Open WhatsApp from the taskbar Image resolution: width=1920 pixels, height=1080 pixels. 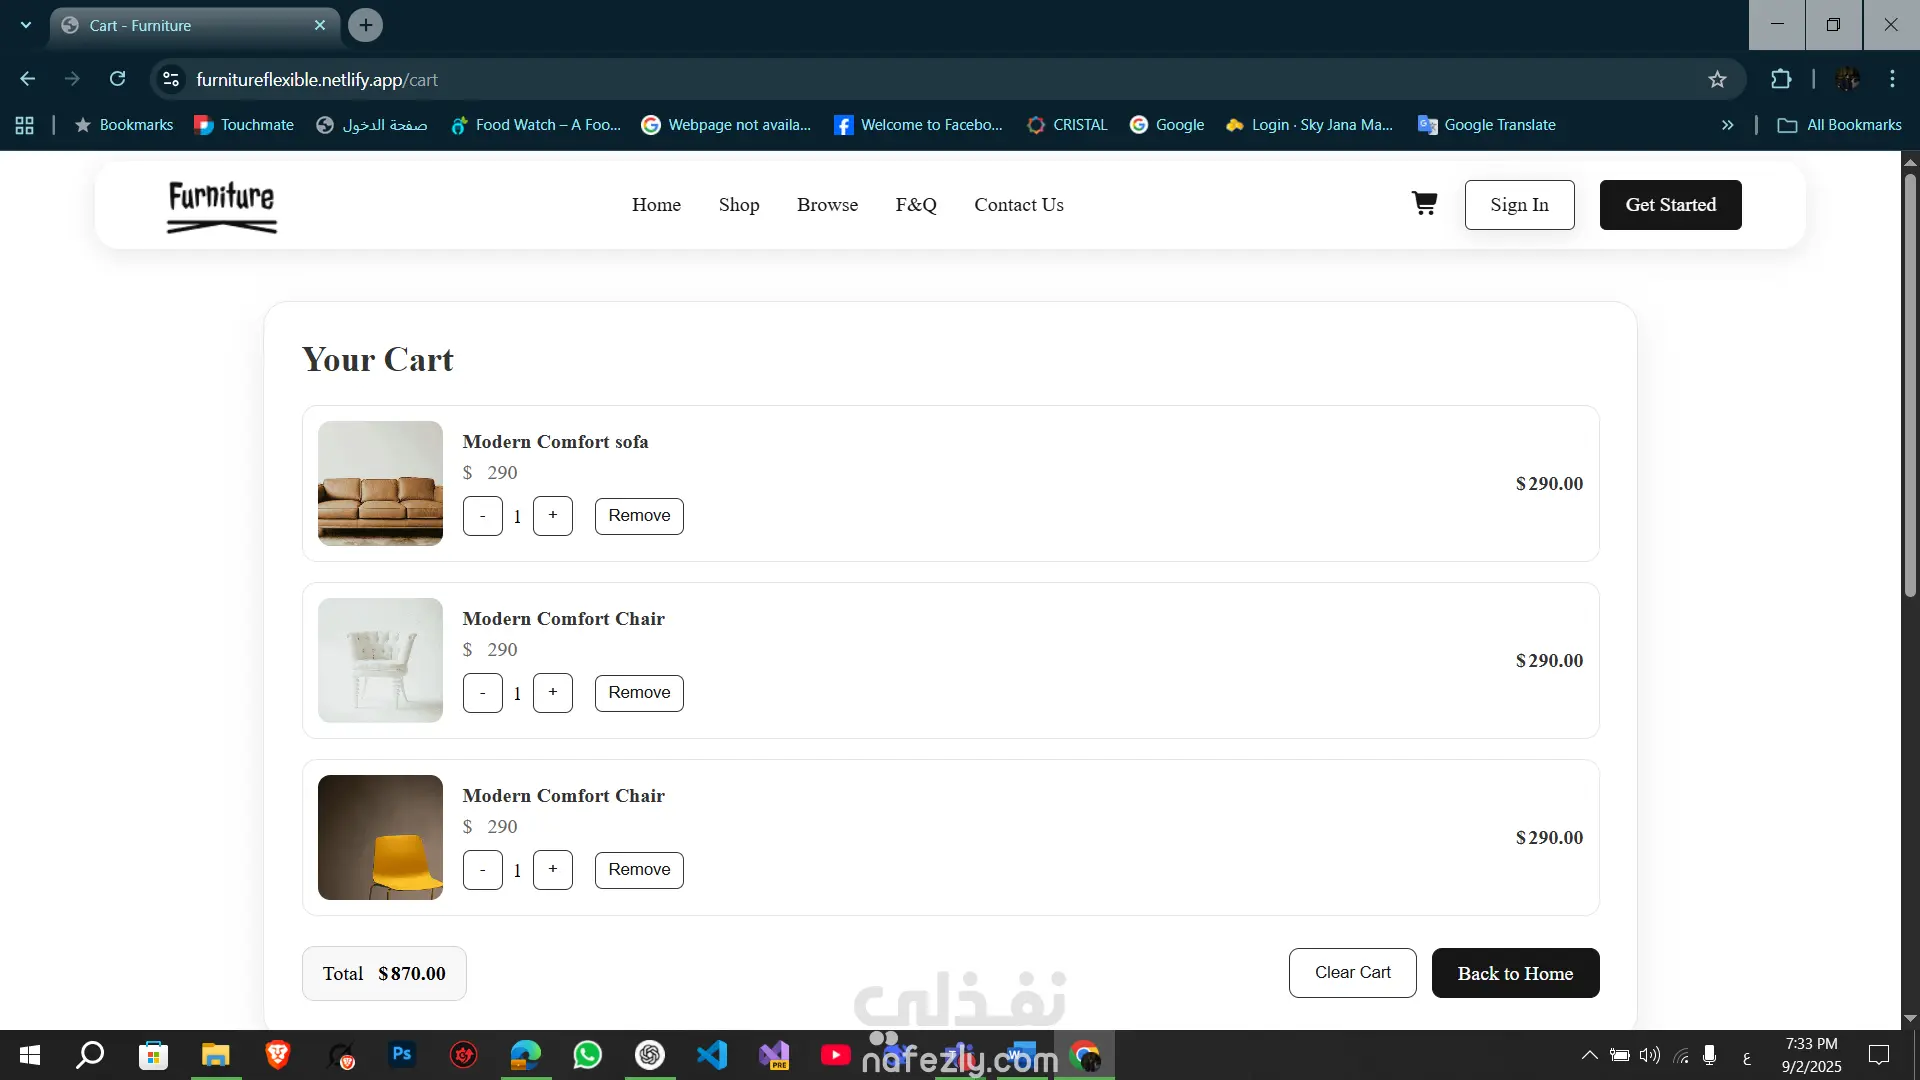tap(588, 1055)
